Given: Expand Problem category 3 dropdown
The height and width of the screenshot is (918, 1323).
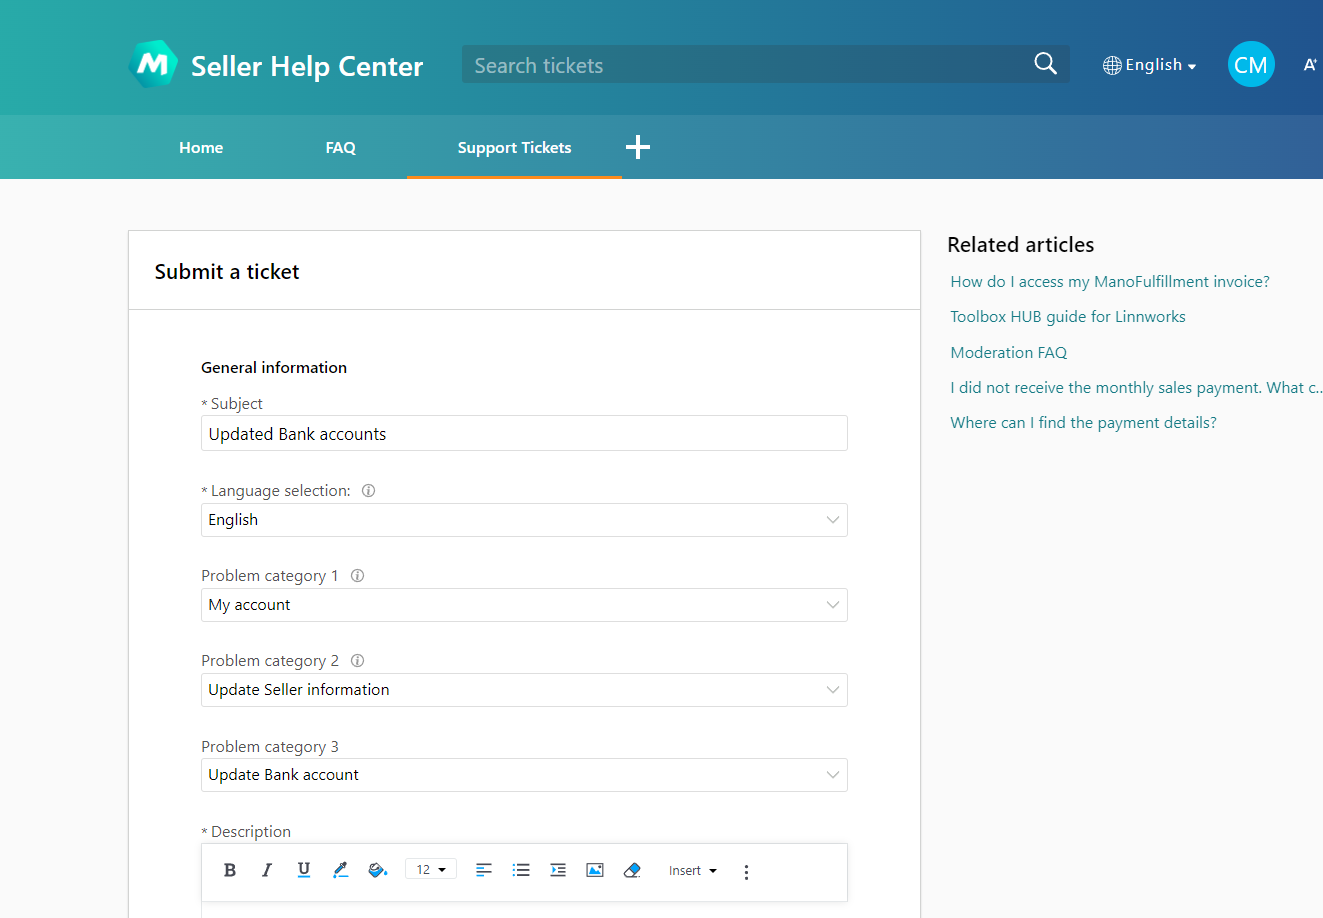Looking at the screenshot, I should click(x=524, y=775).
